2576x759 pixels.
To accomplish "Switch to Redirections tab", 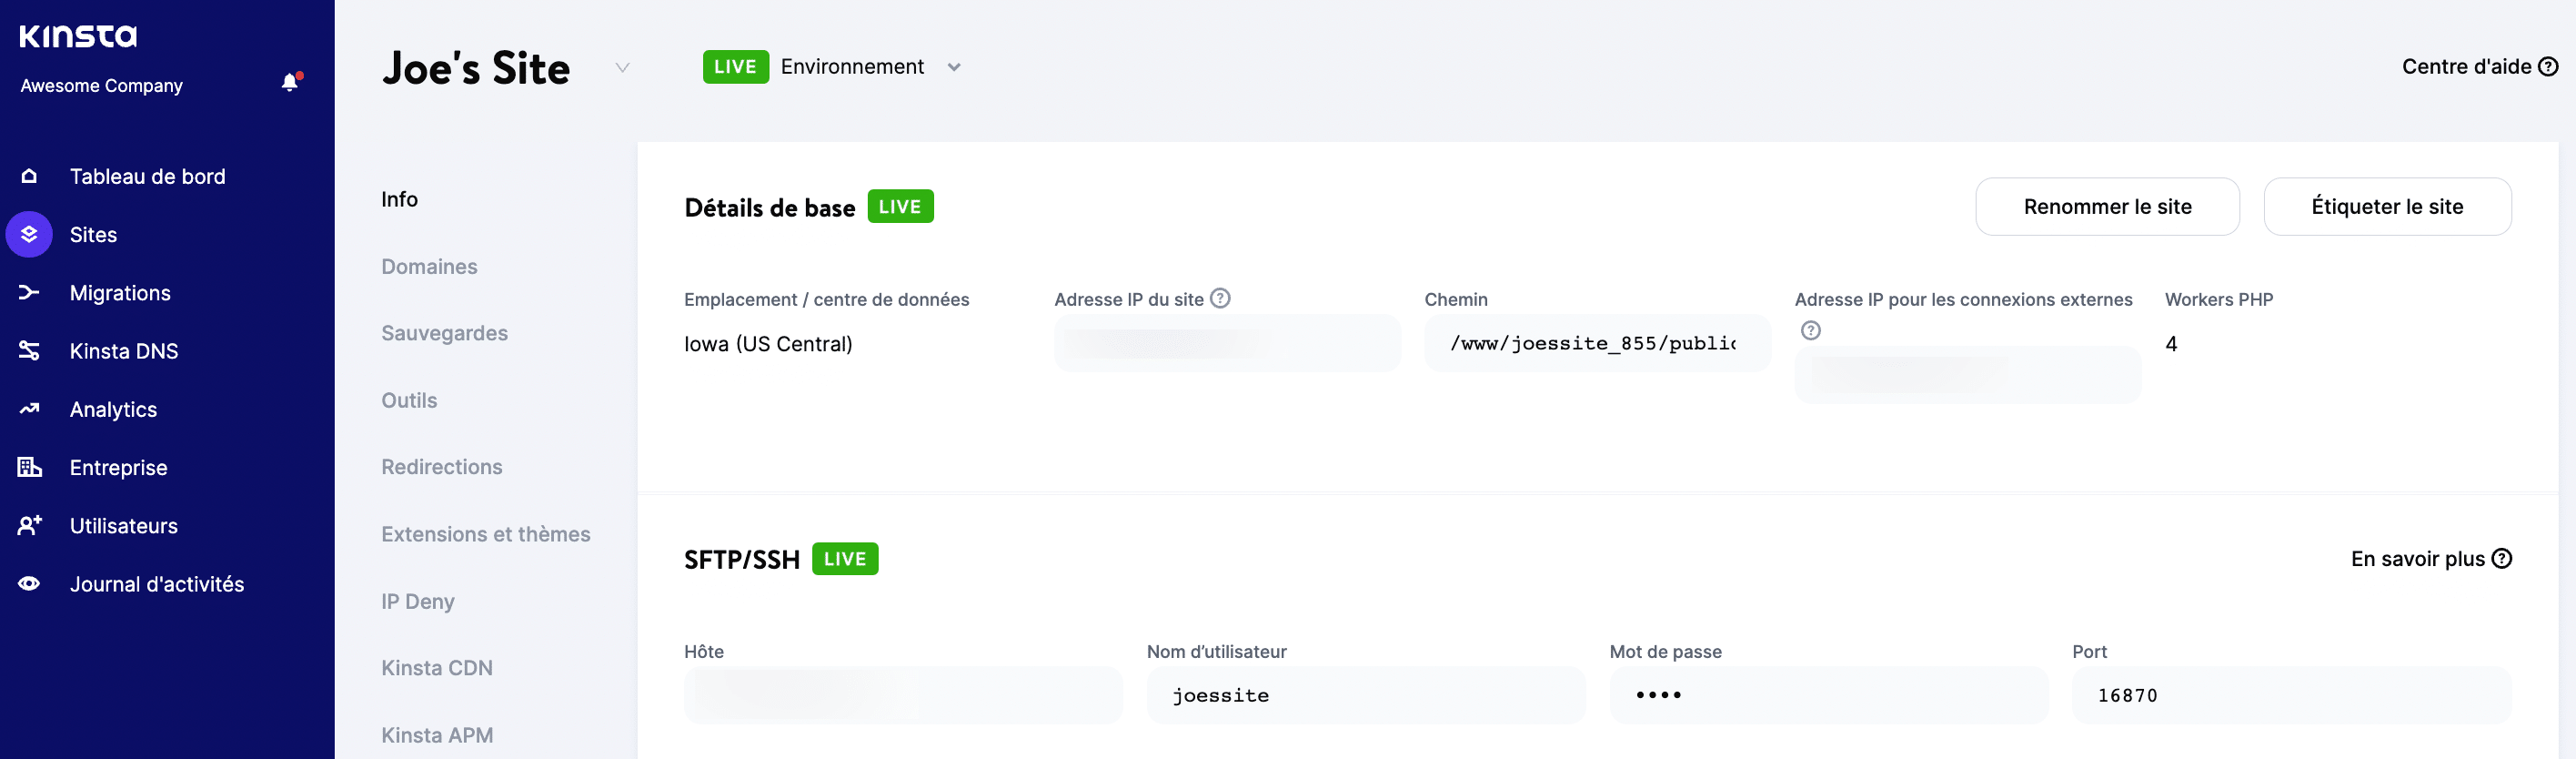I will 441,466.
